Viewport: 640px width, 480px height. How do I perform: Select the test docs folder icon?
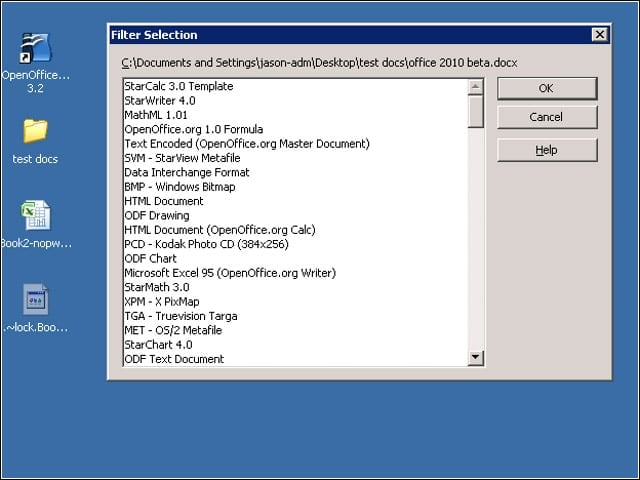[x=36, y=131]
